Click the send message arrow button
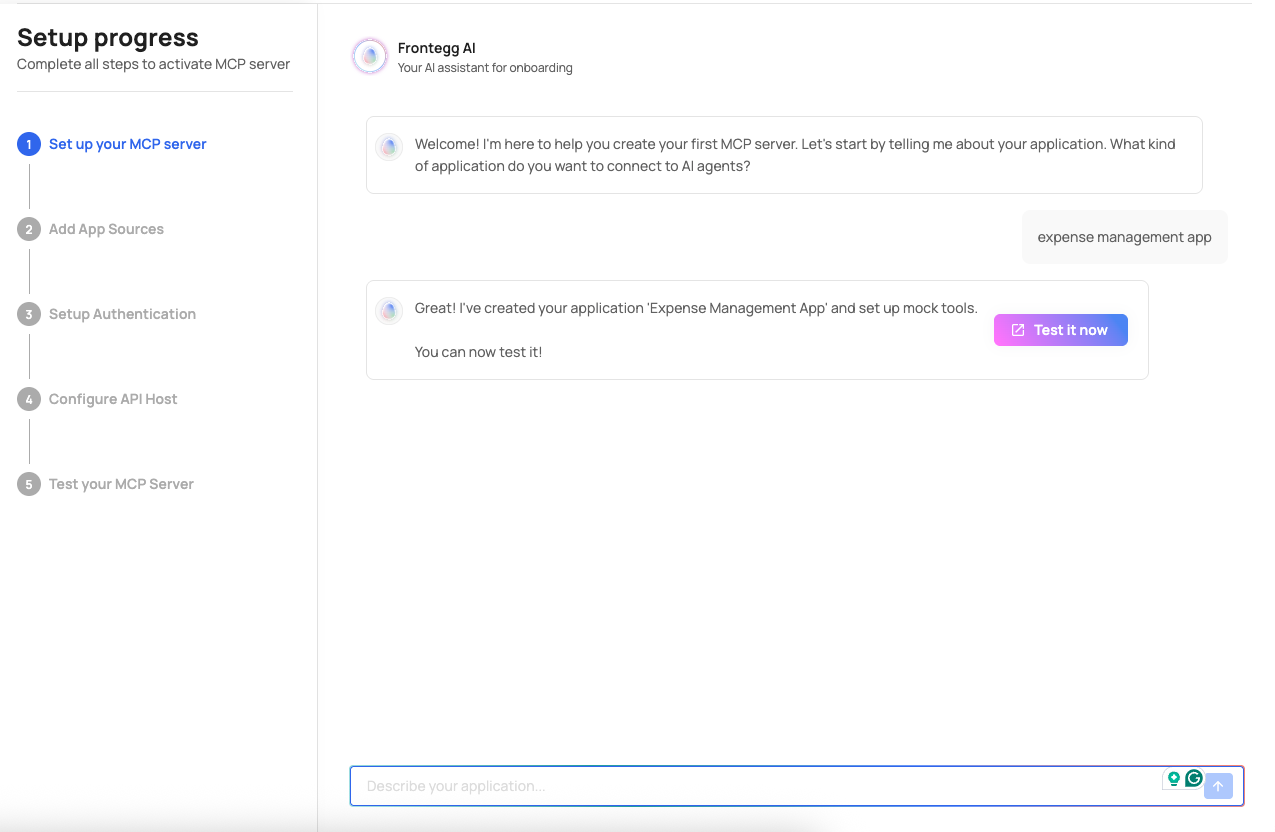 [1218, 786]
